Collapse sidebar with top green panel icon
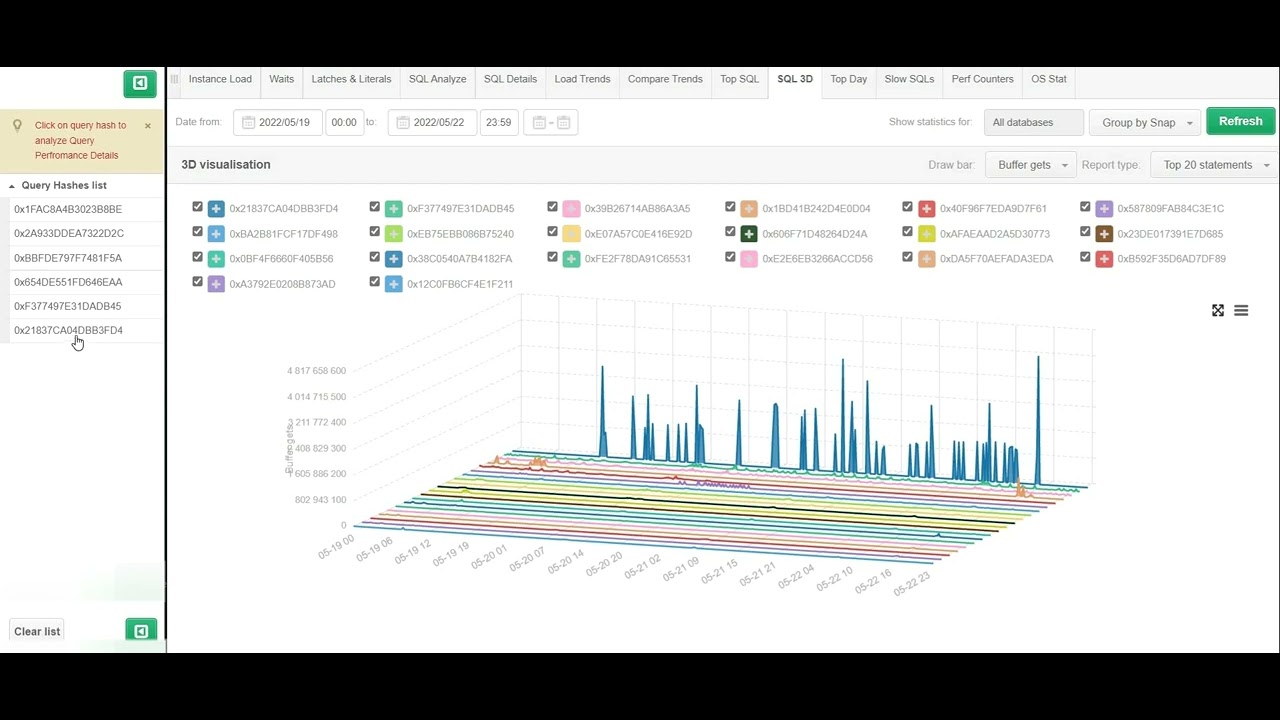The width and height of the screenshot is (1280, 720). 140,83
